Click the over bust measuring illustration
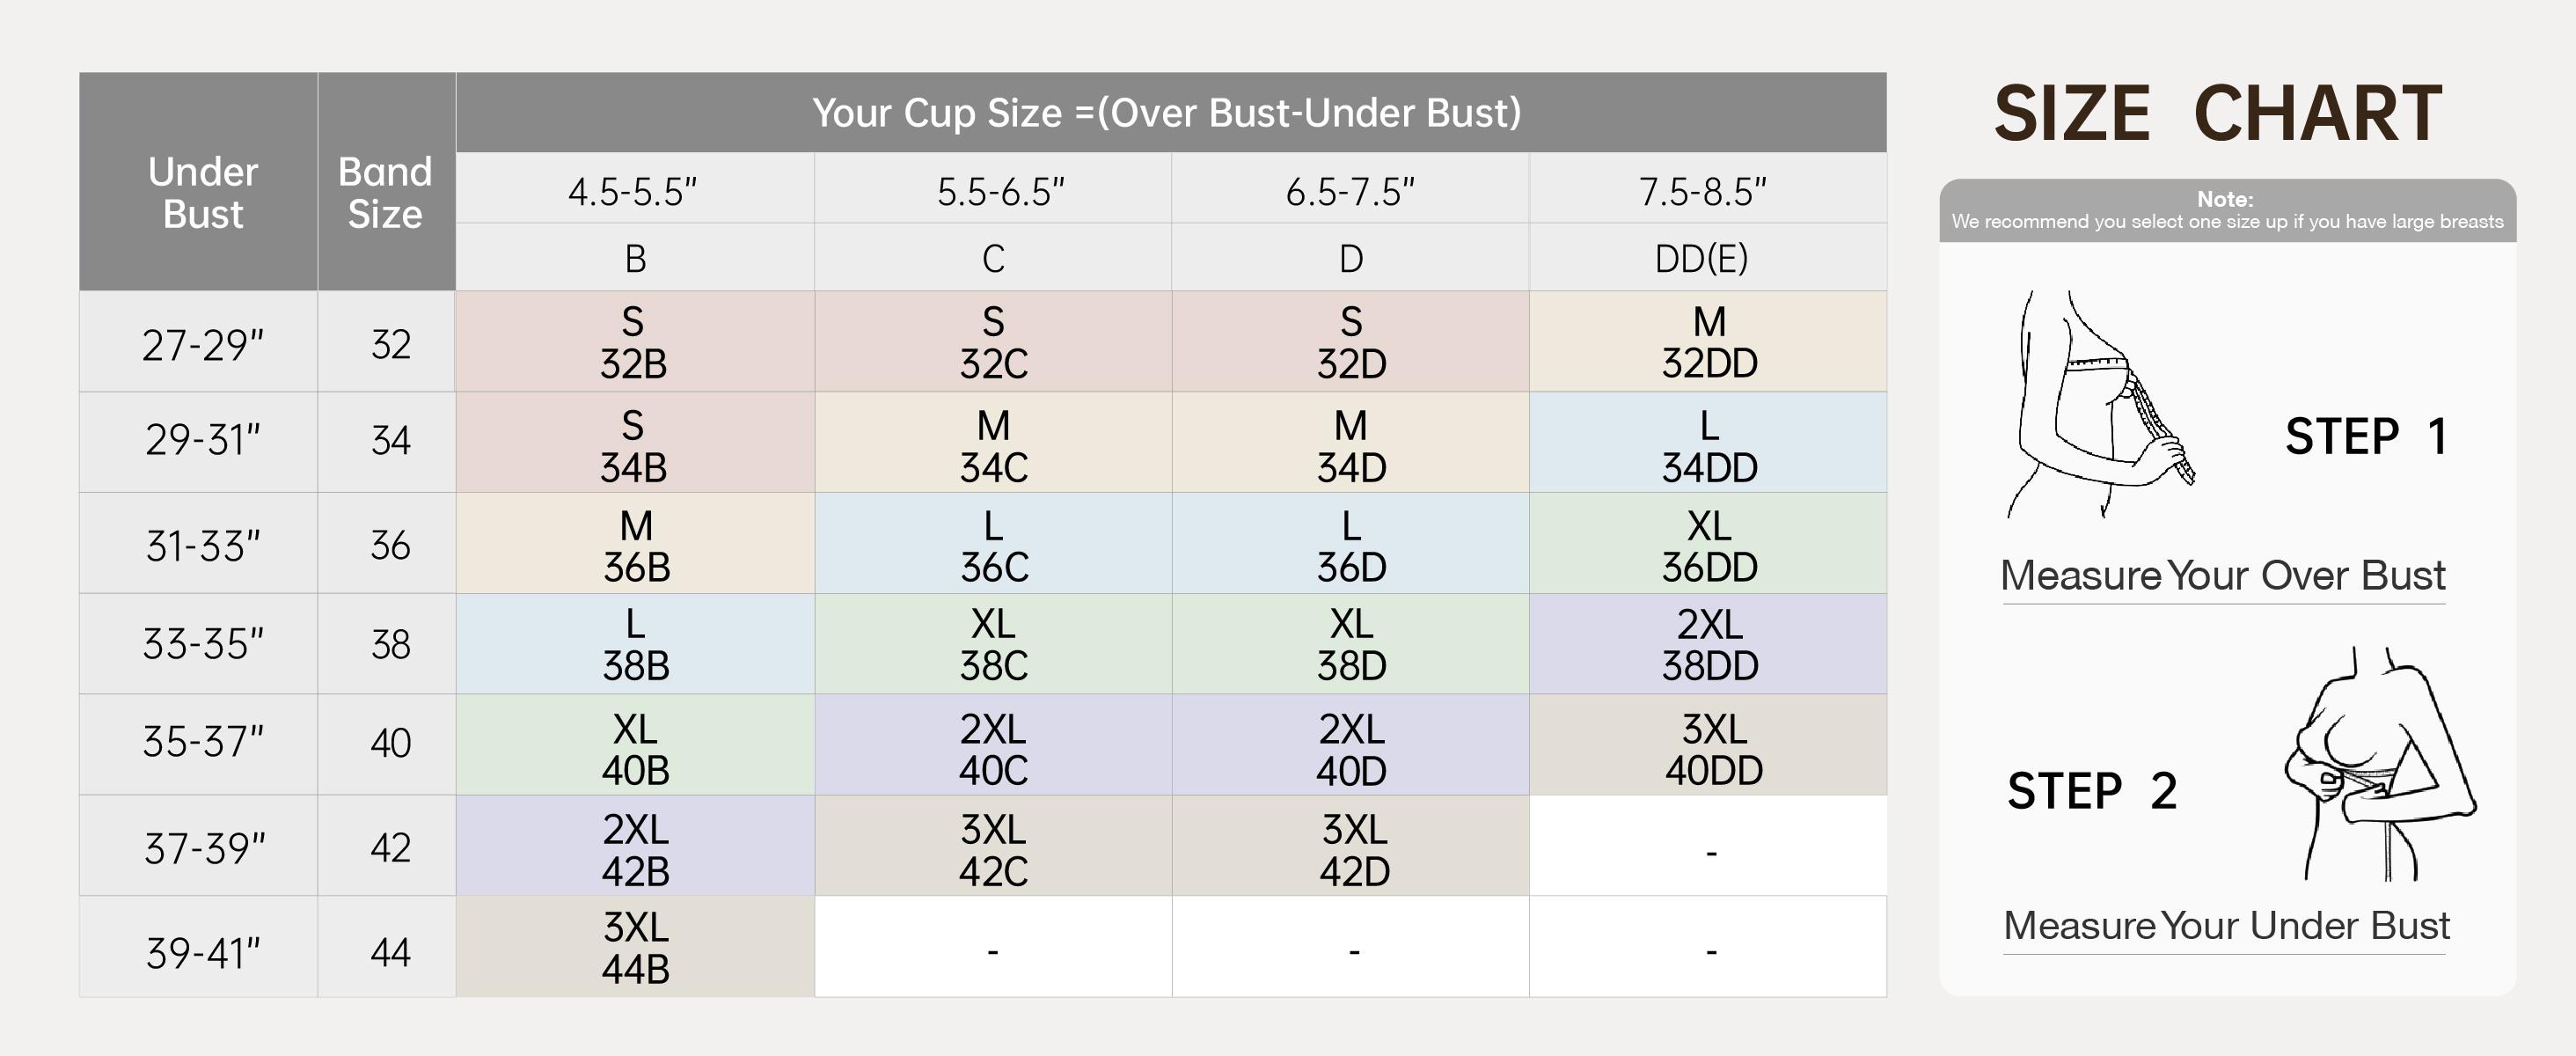This screenshot has height=1056, width=2576. tap(2100, 405)
